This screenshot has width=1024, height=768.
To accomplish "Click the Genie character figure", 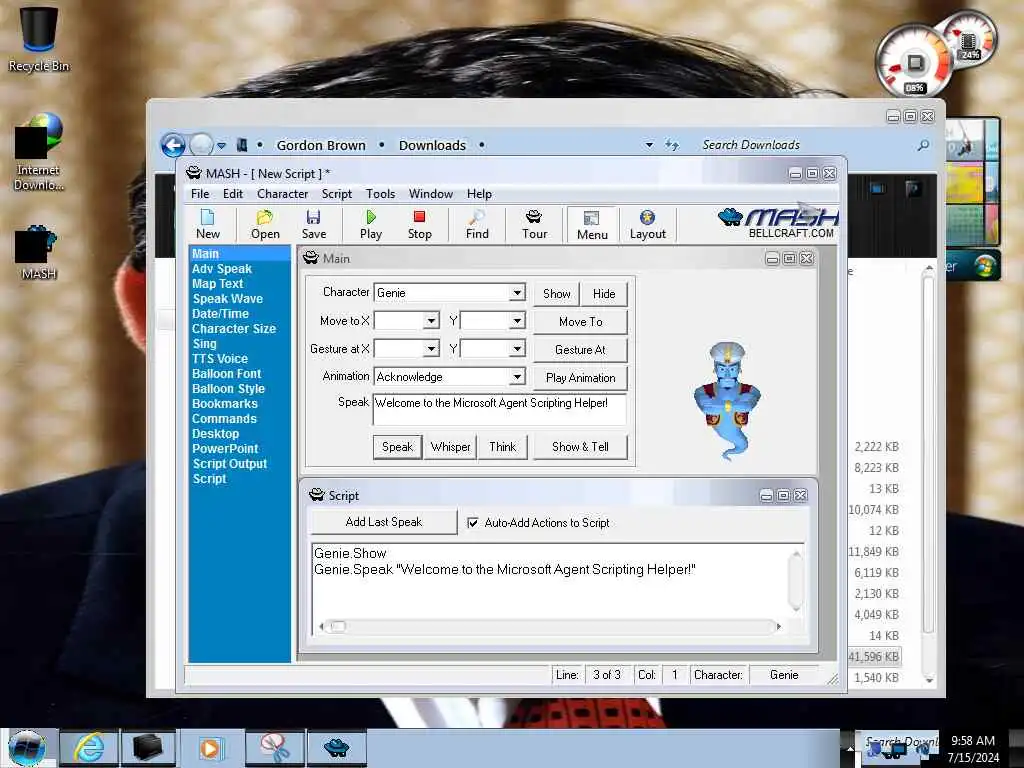I will pyautogui.click(x=727, y=400).
